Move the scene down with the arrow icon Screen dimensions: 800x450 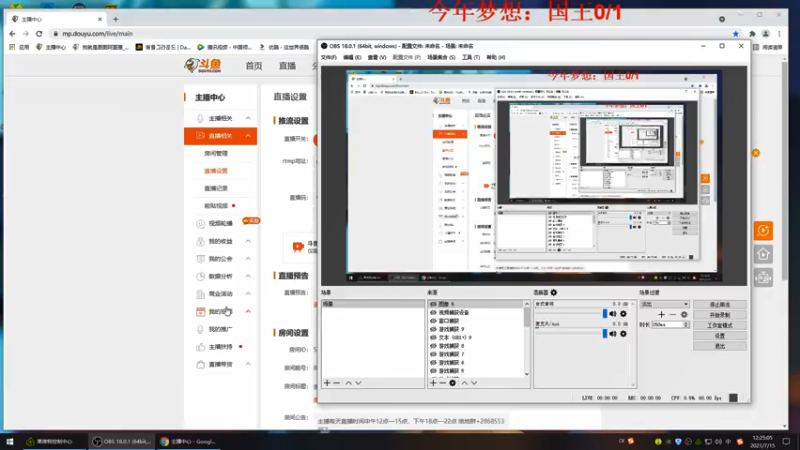(359, 383)
